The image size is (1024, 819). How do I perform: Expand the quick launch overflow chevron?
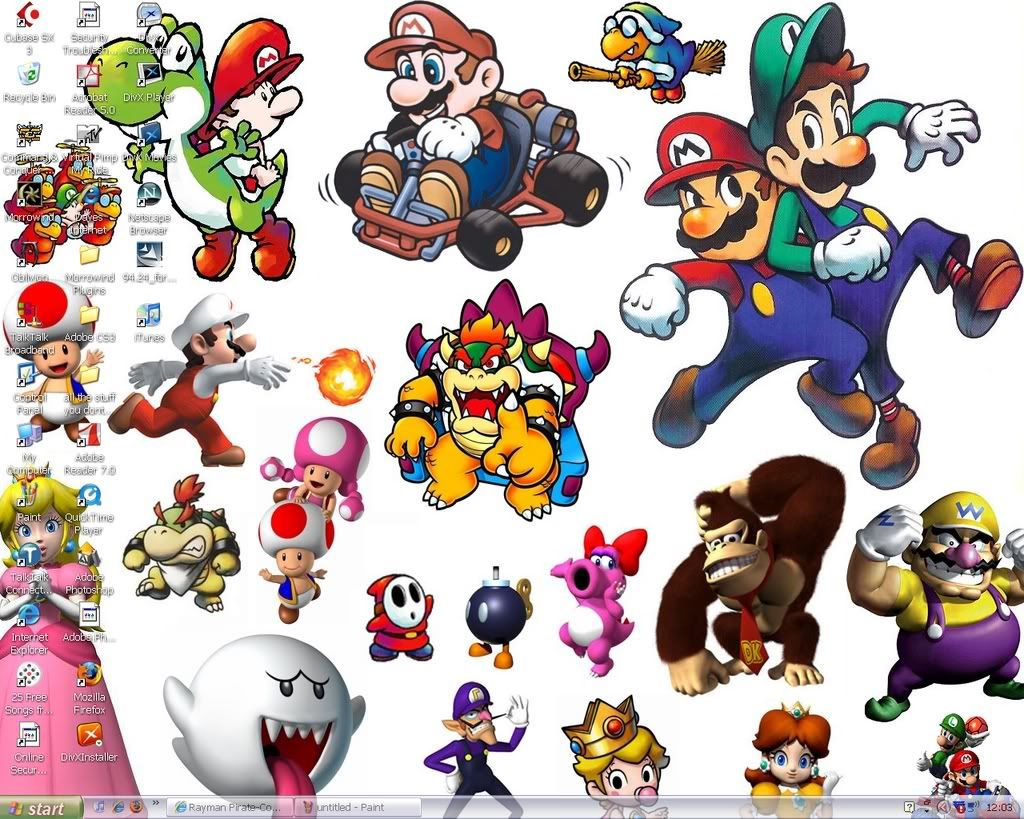(156, 803)
